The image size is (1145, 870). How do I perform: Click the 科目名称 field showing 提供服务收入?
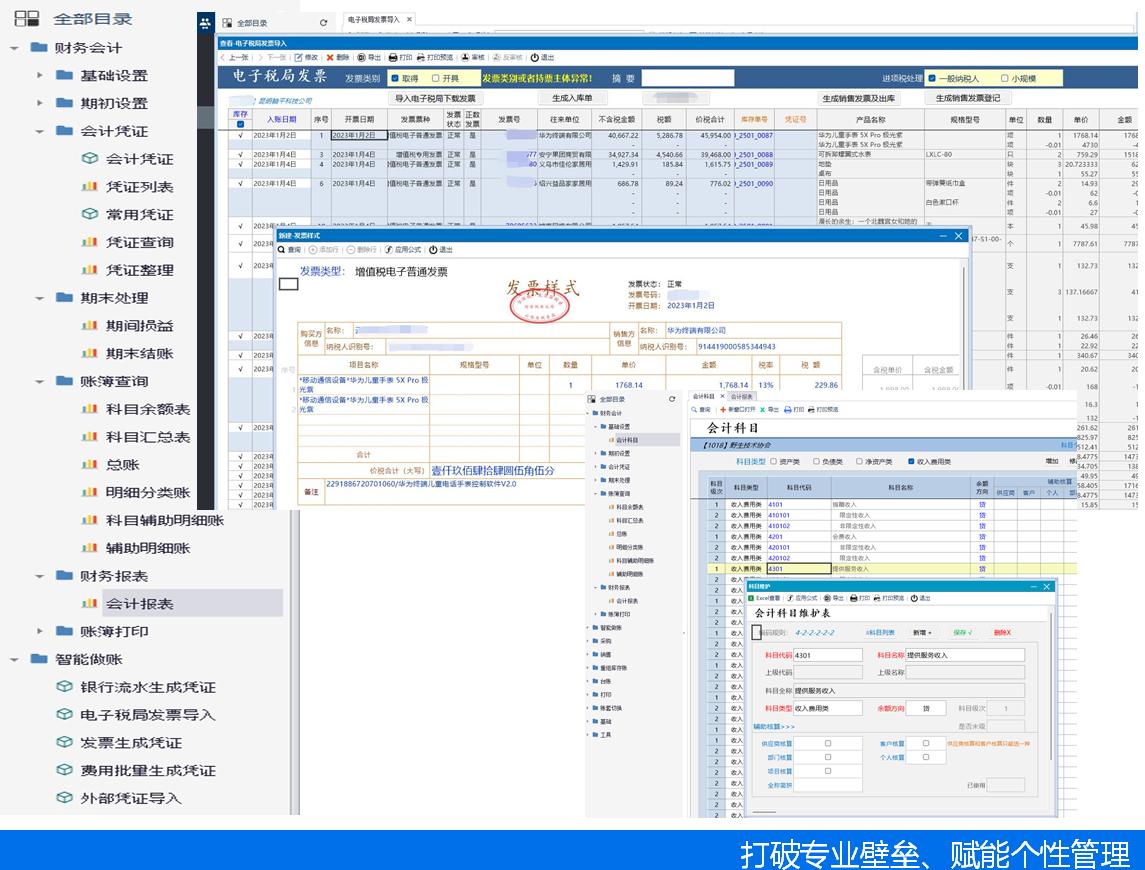point(965,655)
